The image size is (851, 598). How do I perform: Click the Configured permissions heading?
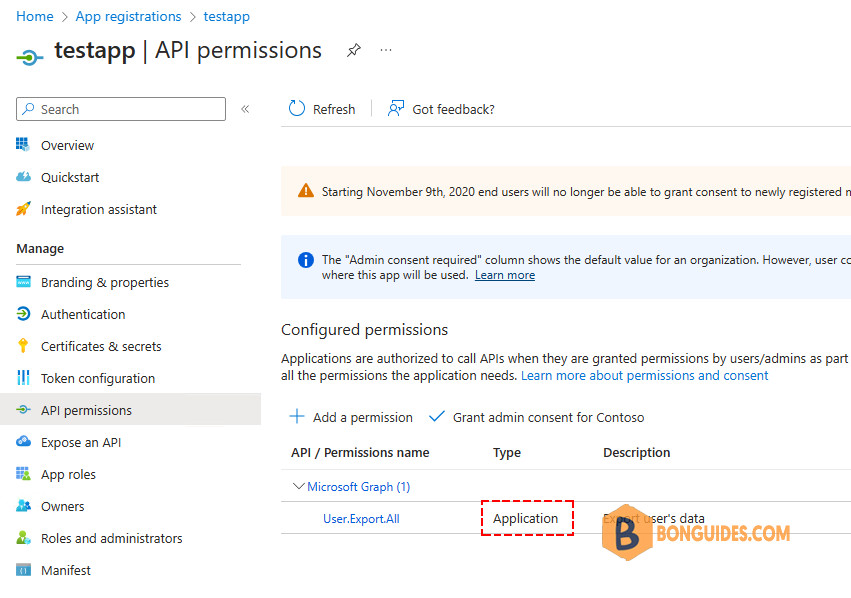(364, 330)
